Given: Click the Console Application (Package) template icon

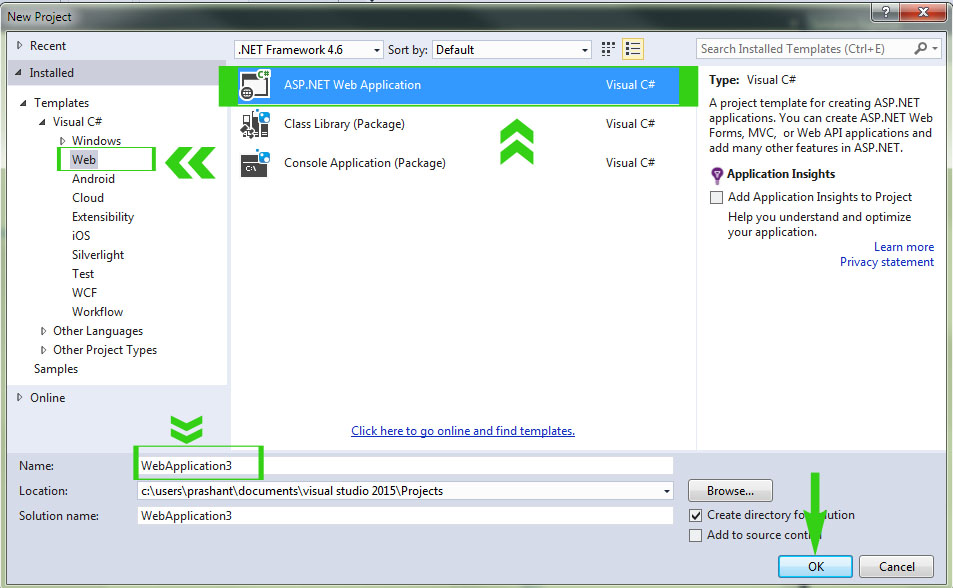Looking at the screenshot, I should coord(255,163).
